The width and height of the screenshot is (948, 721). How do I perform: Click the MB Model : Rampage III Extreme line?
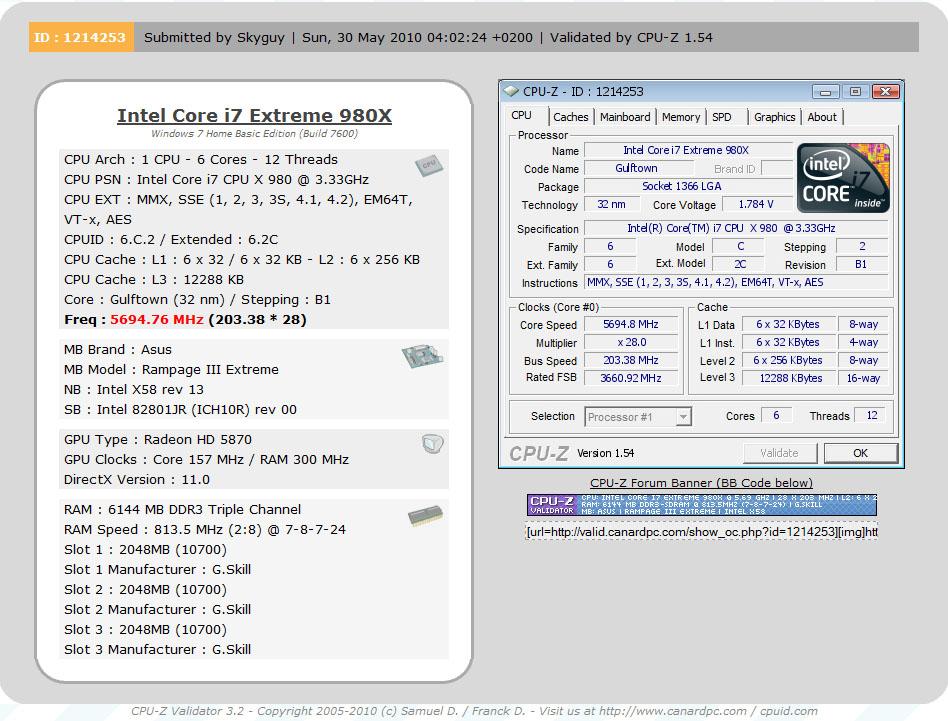pos(171,369)
